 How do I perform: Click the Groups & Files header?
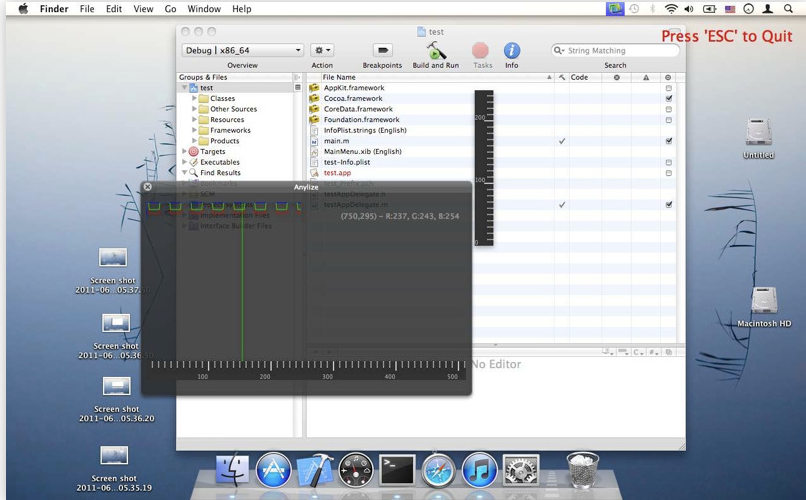[x=235, y=77]
